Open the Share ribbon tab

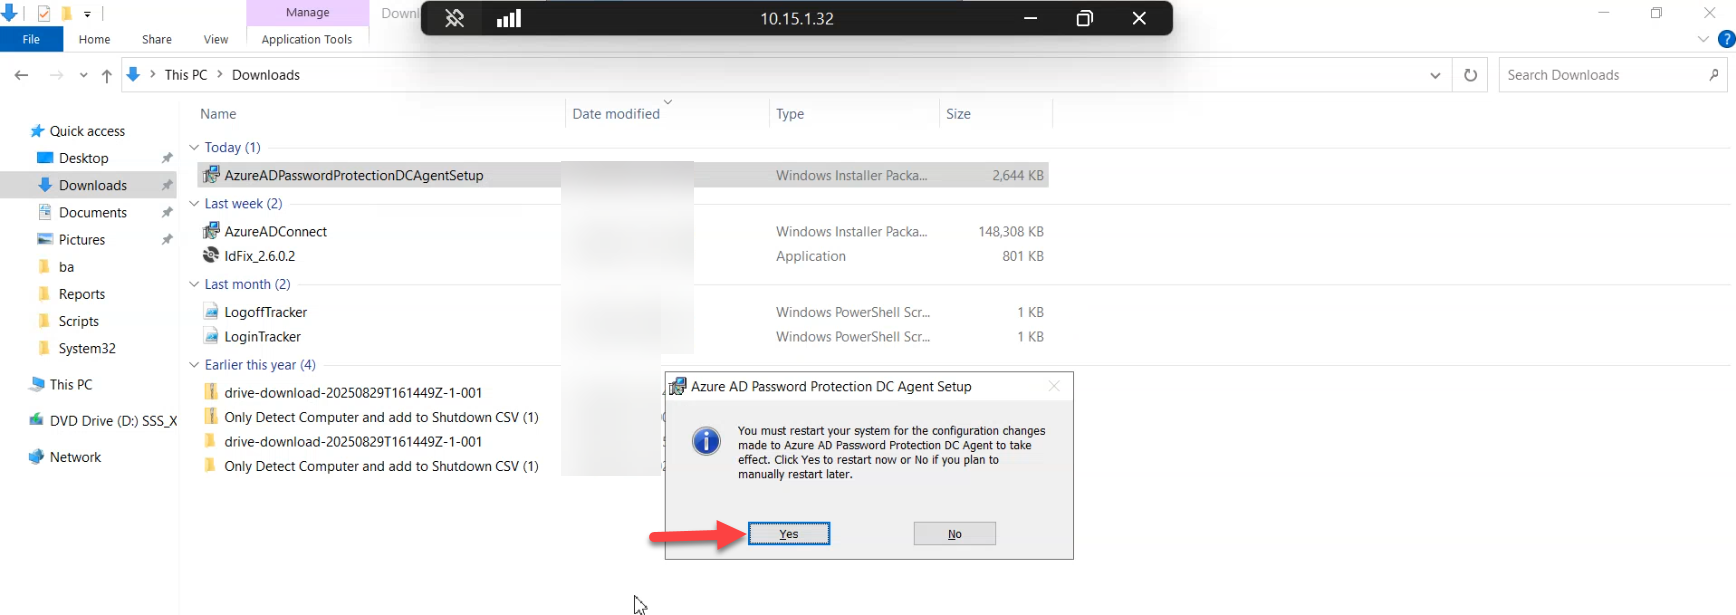(x=157, y=39)
